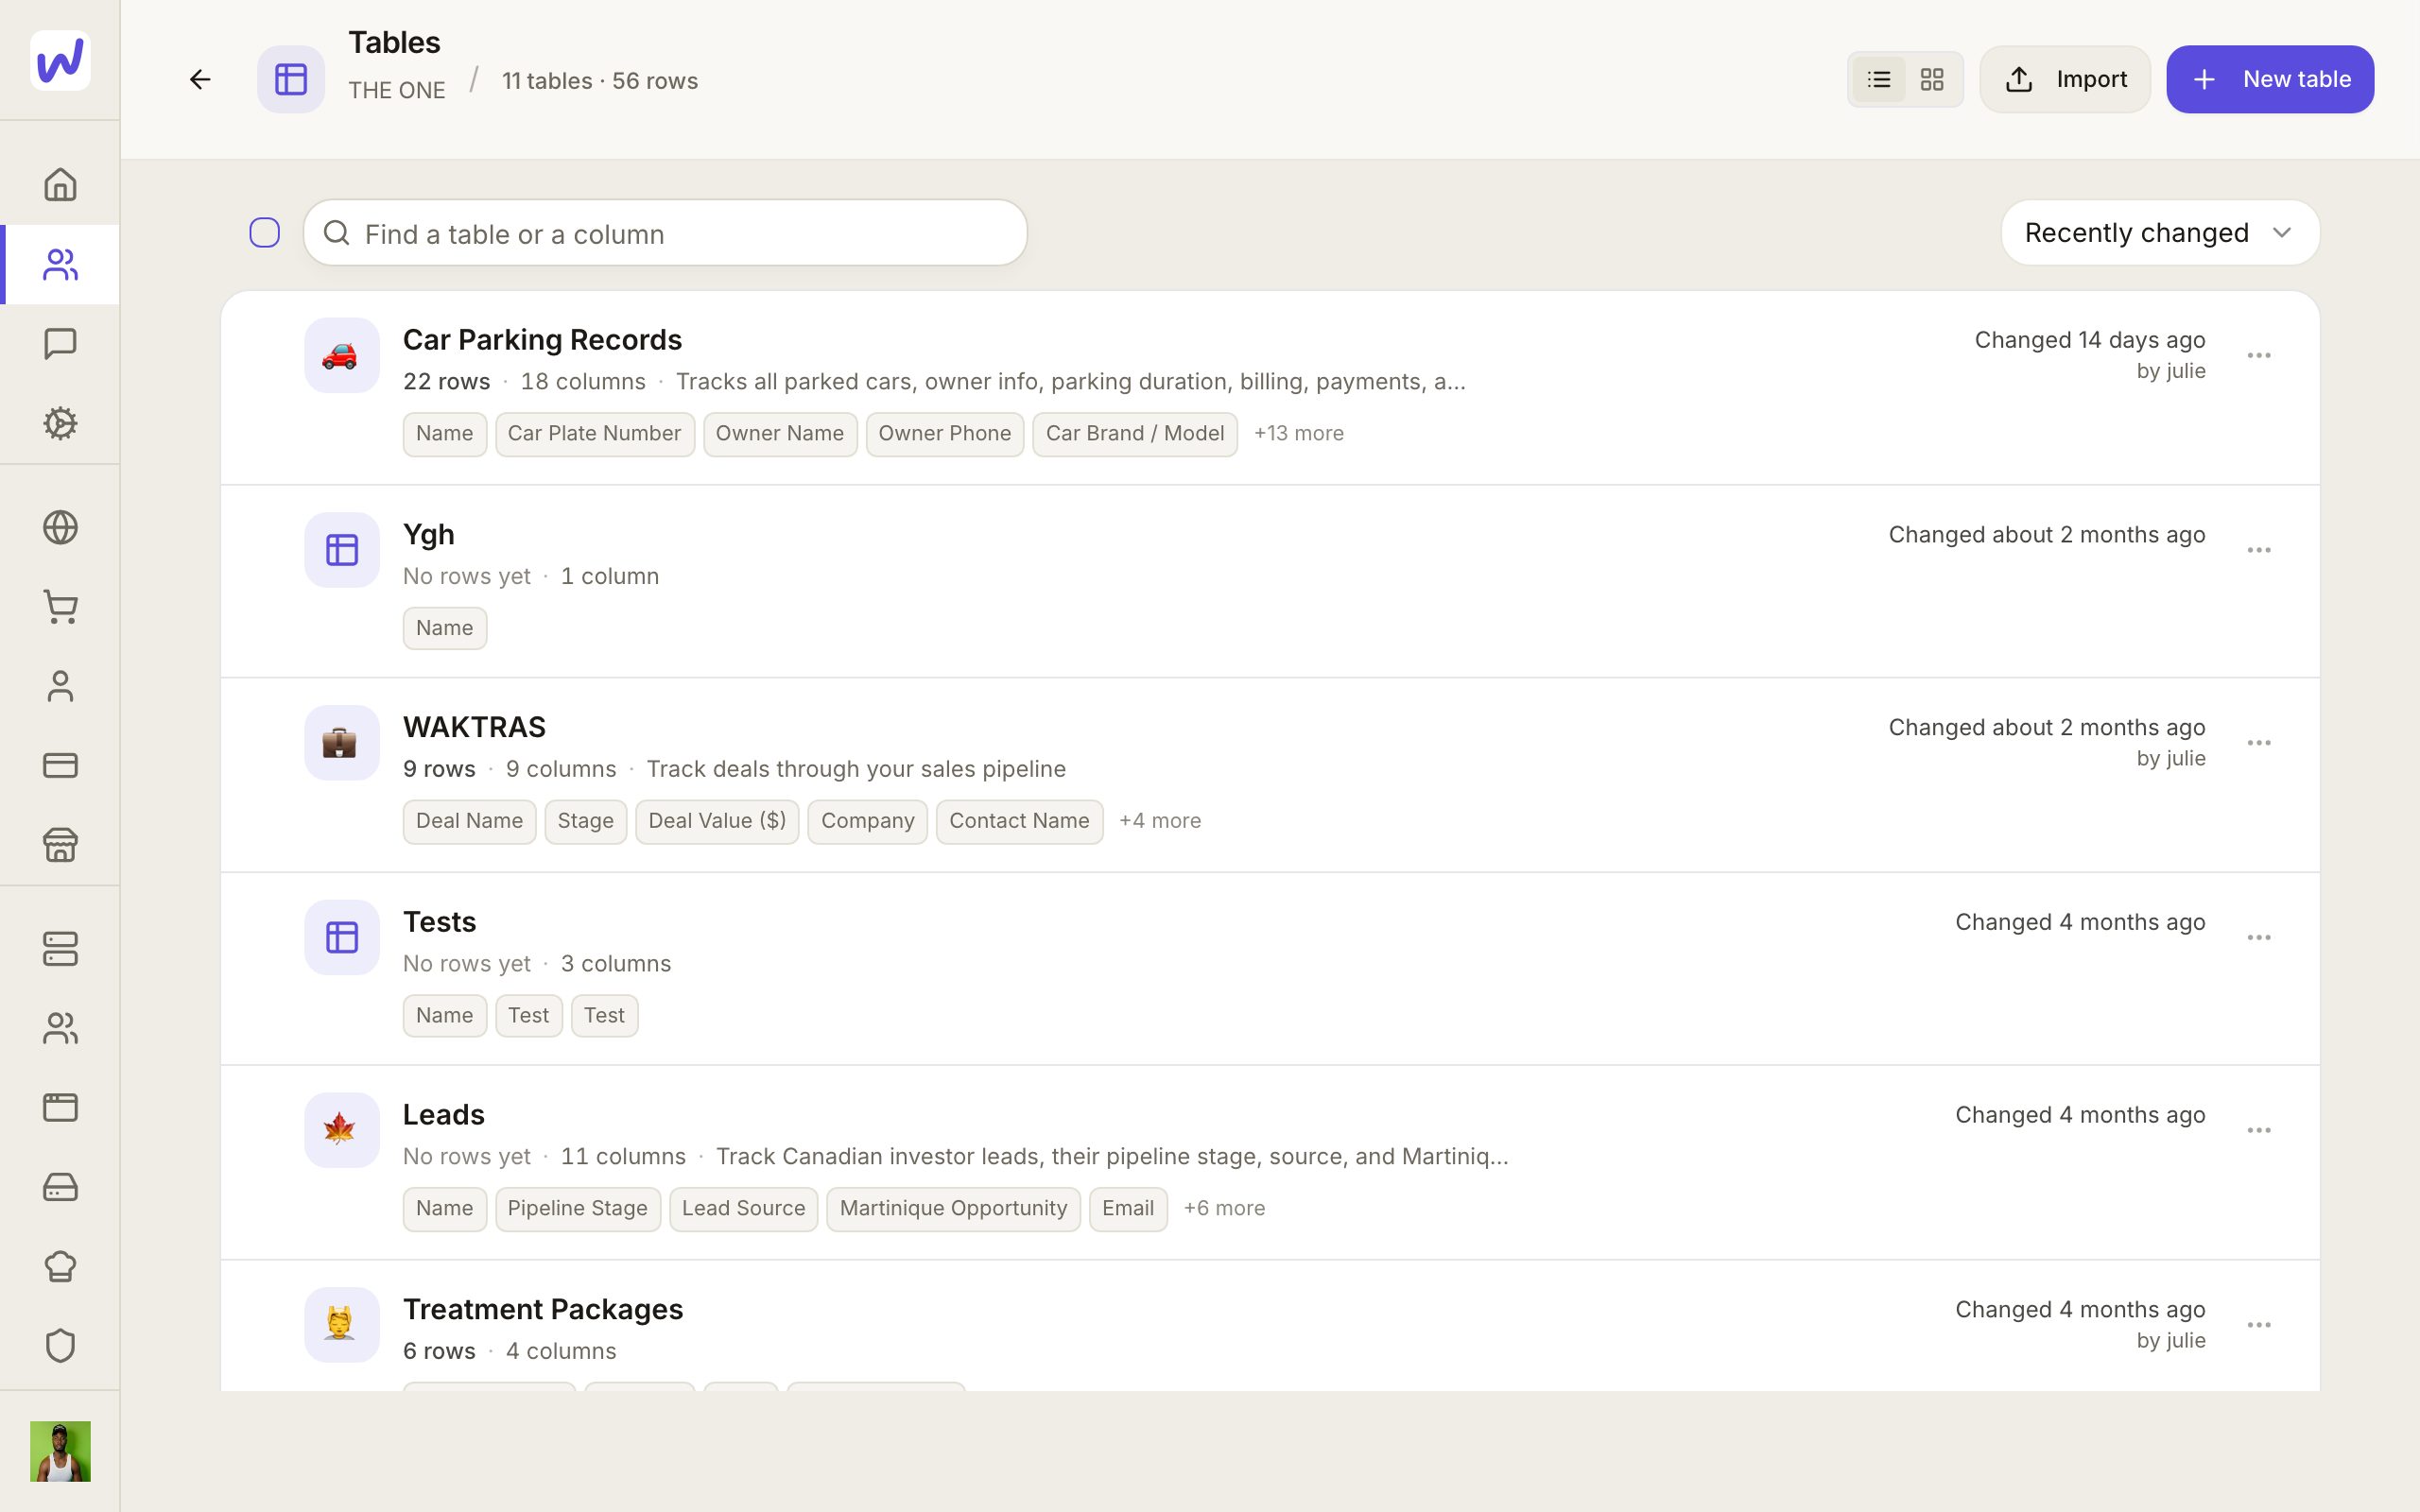The width and height of the screenshot is (2420, 1512).
Task: Open more options for Ygh table
Action: (x=2259, y=550)
